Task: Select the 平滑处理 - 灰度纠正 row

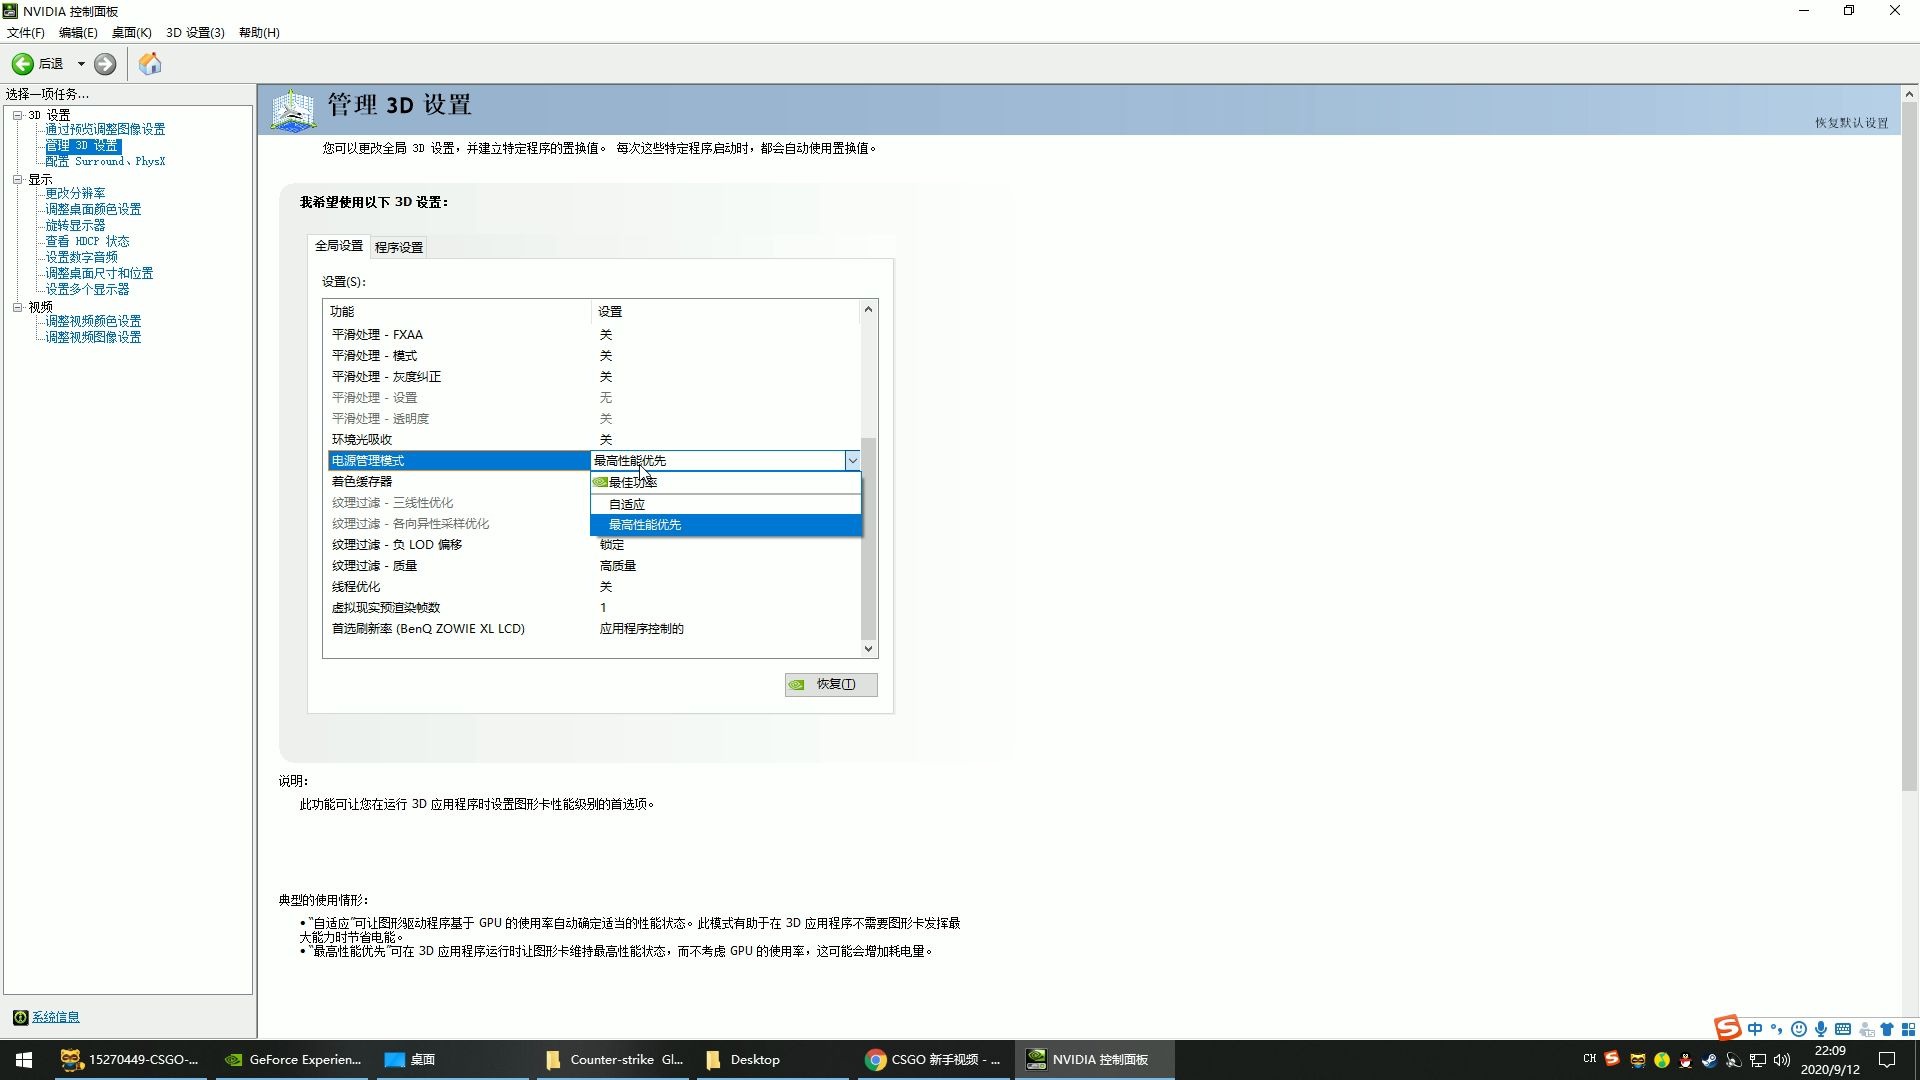Action: point(592,376)
